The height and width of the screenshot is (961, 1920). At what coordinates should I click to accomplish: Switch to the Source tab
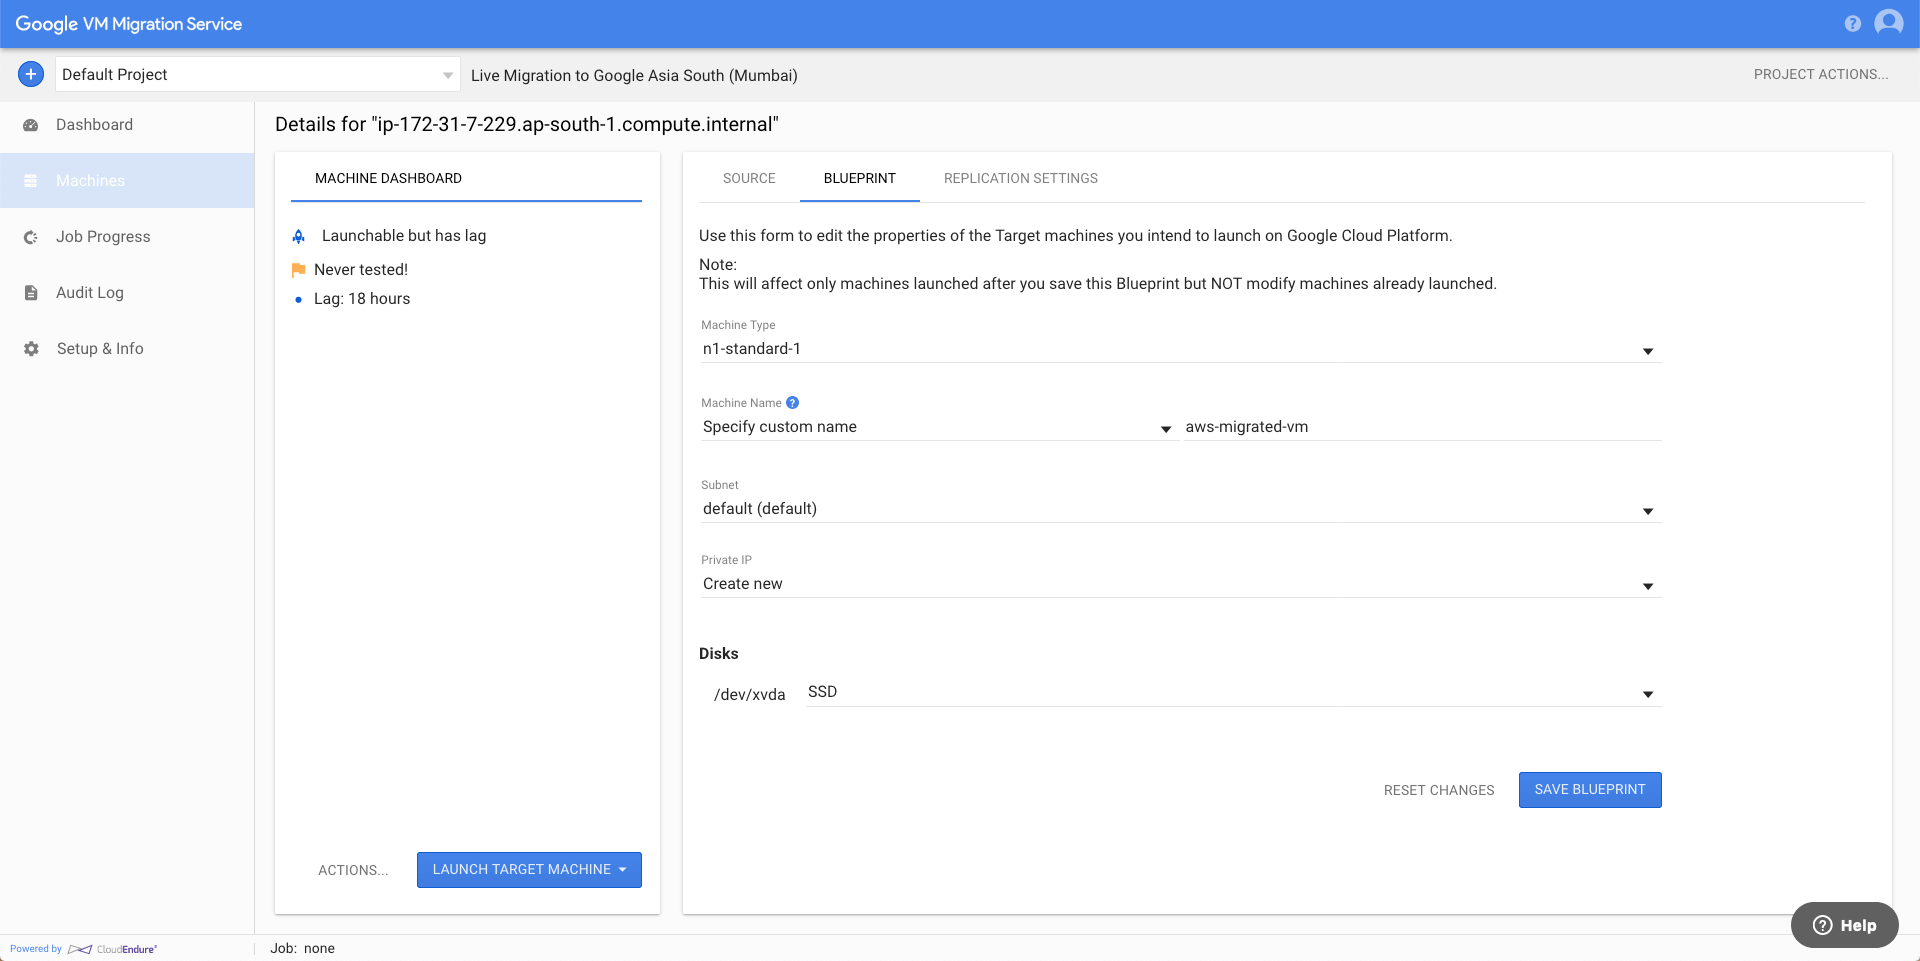[x=749, y=178]
